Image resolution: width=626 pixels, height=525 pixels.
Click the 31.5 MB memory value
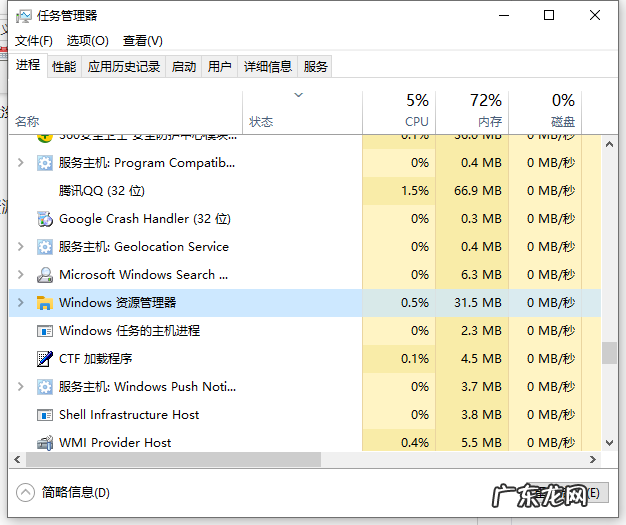(477, 303)
